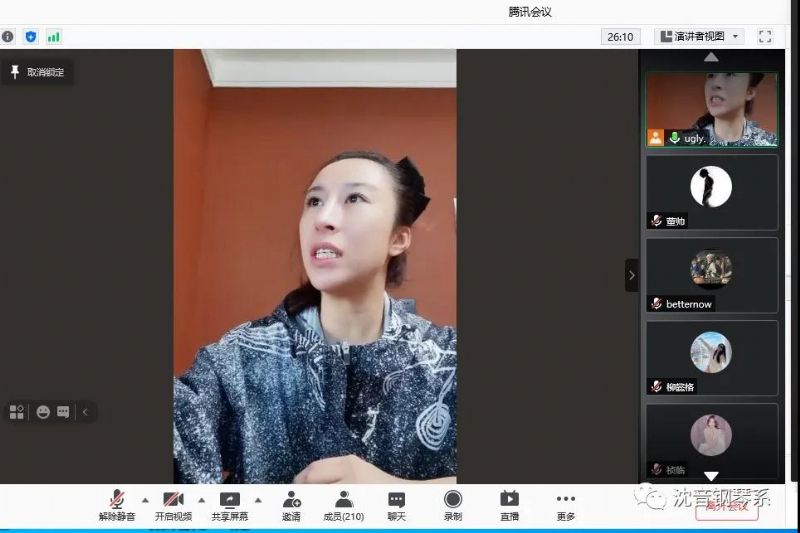Click 解除静音 to unmute microphone
Screen dimensions: 800x533
[x=117, y=506]
